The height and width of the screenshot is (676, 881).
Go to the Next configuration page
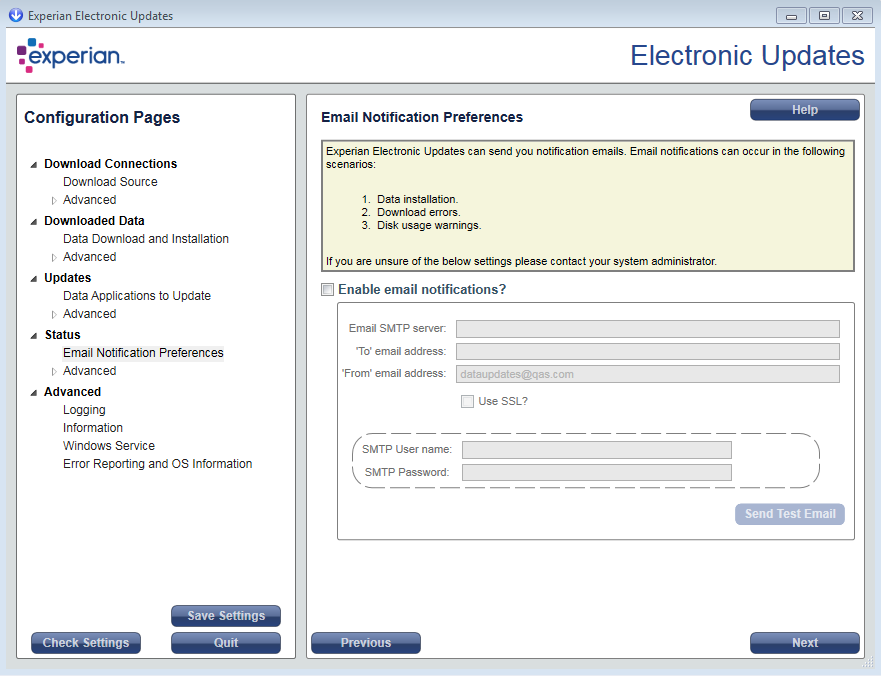(x=804, y=643)
